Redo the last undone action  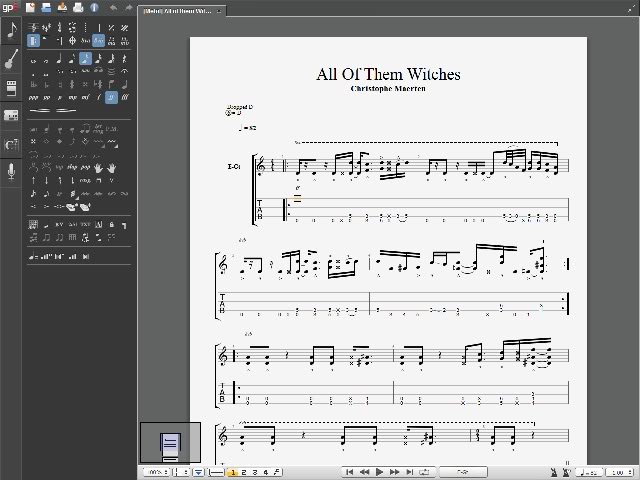(x=129, y=7)
